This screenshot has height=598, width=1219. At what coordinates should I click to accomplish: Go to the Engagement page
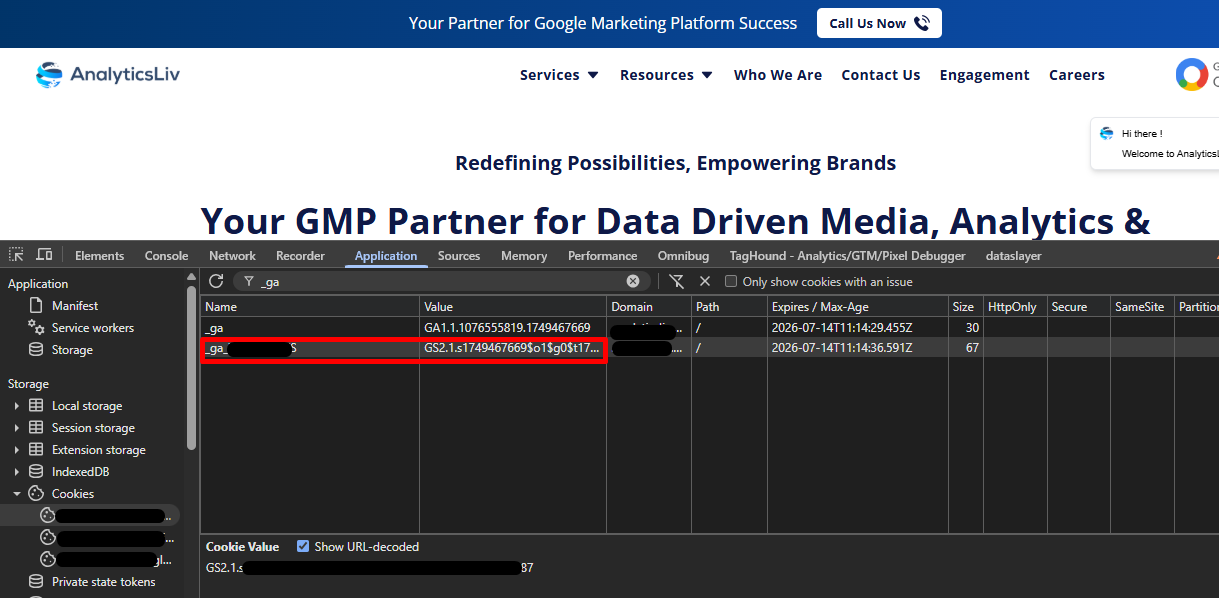point(985,75)
